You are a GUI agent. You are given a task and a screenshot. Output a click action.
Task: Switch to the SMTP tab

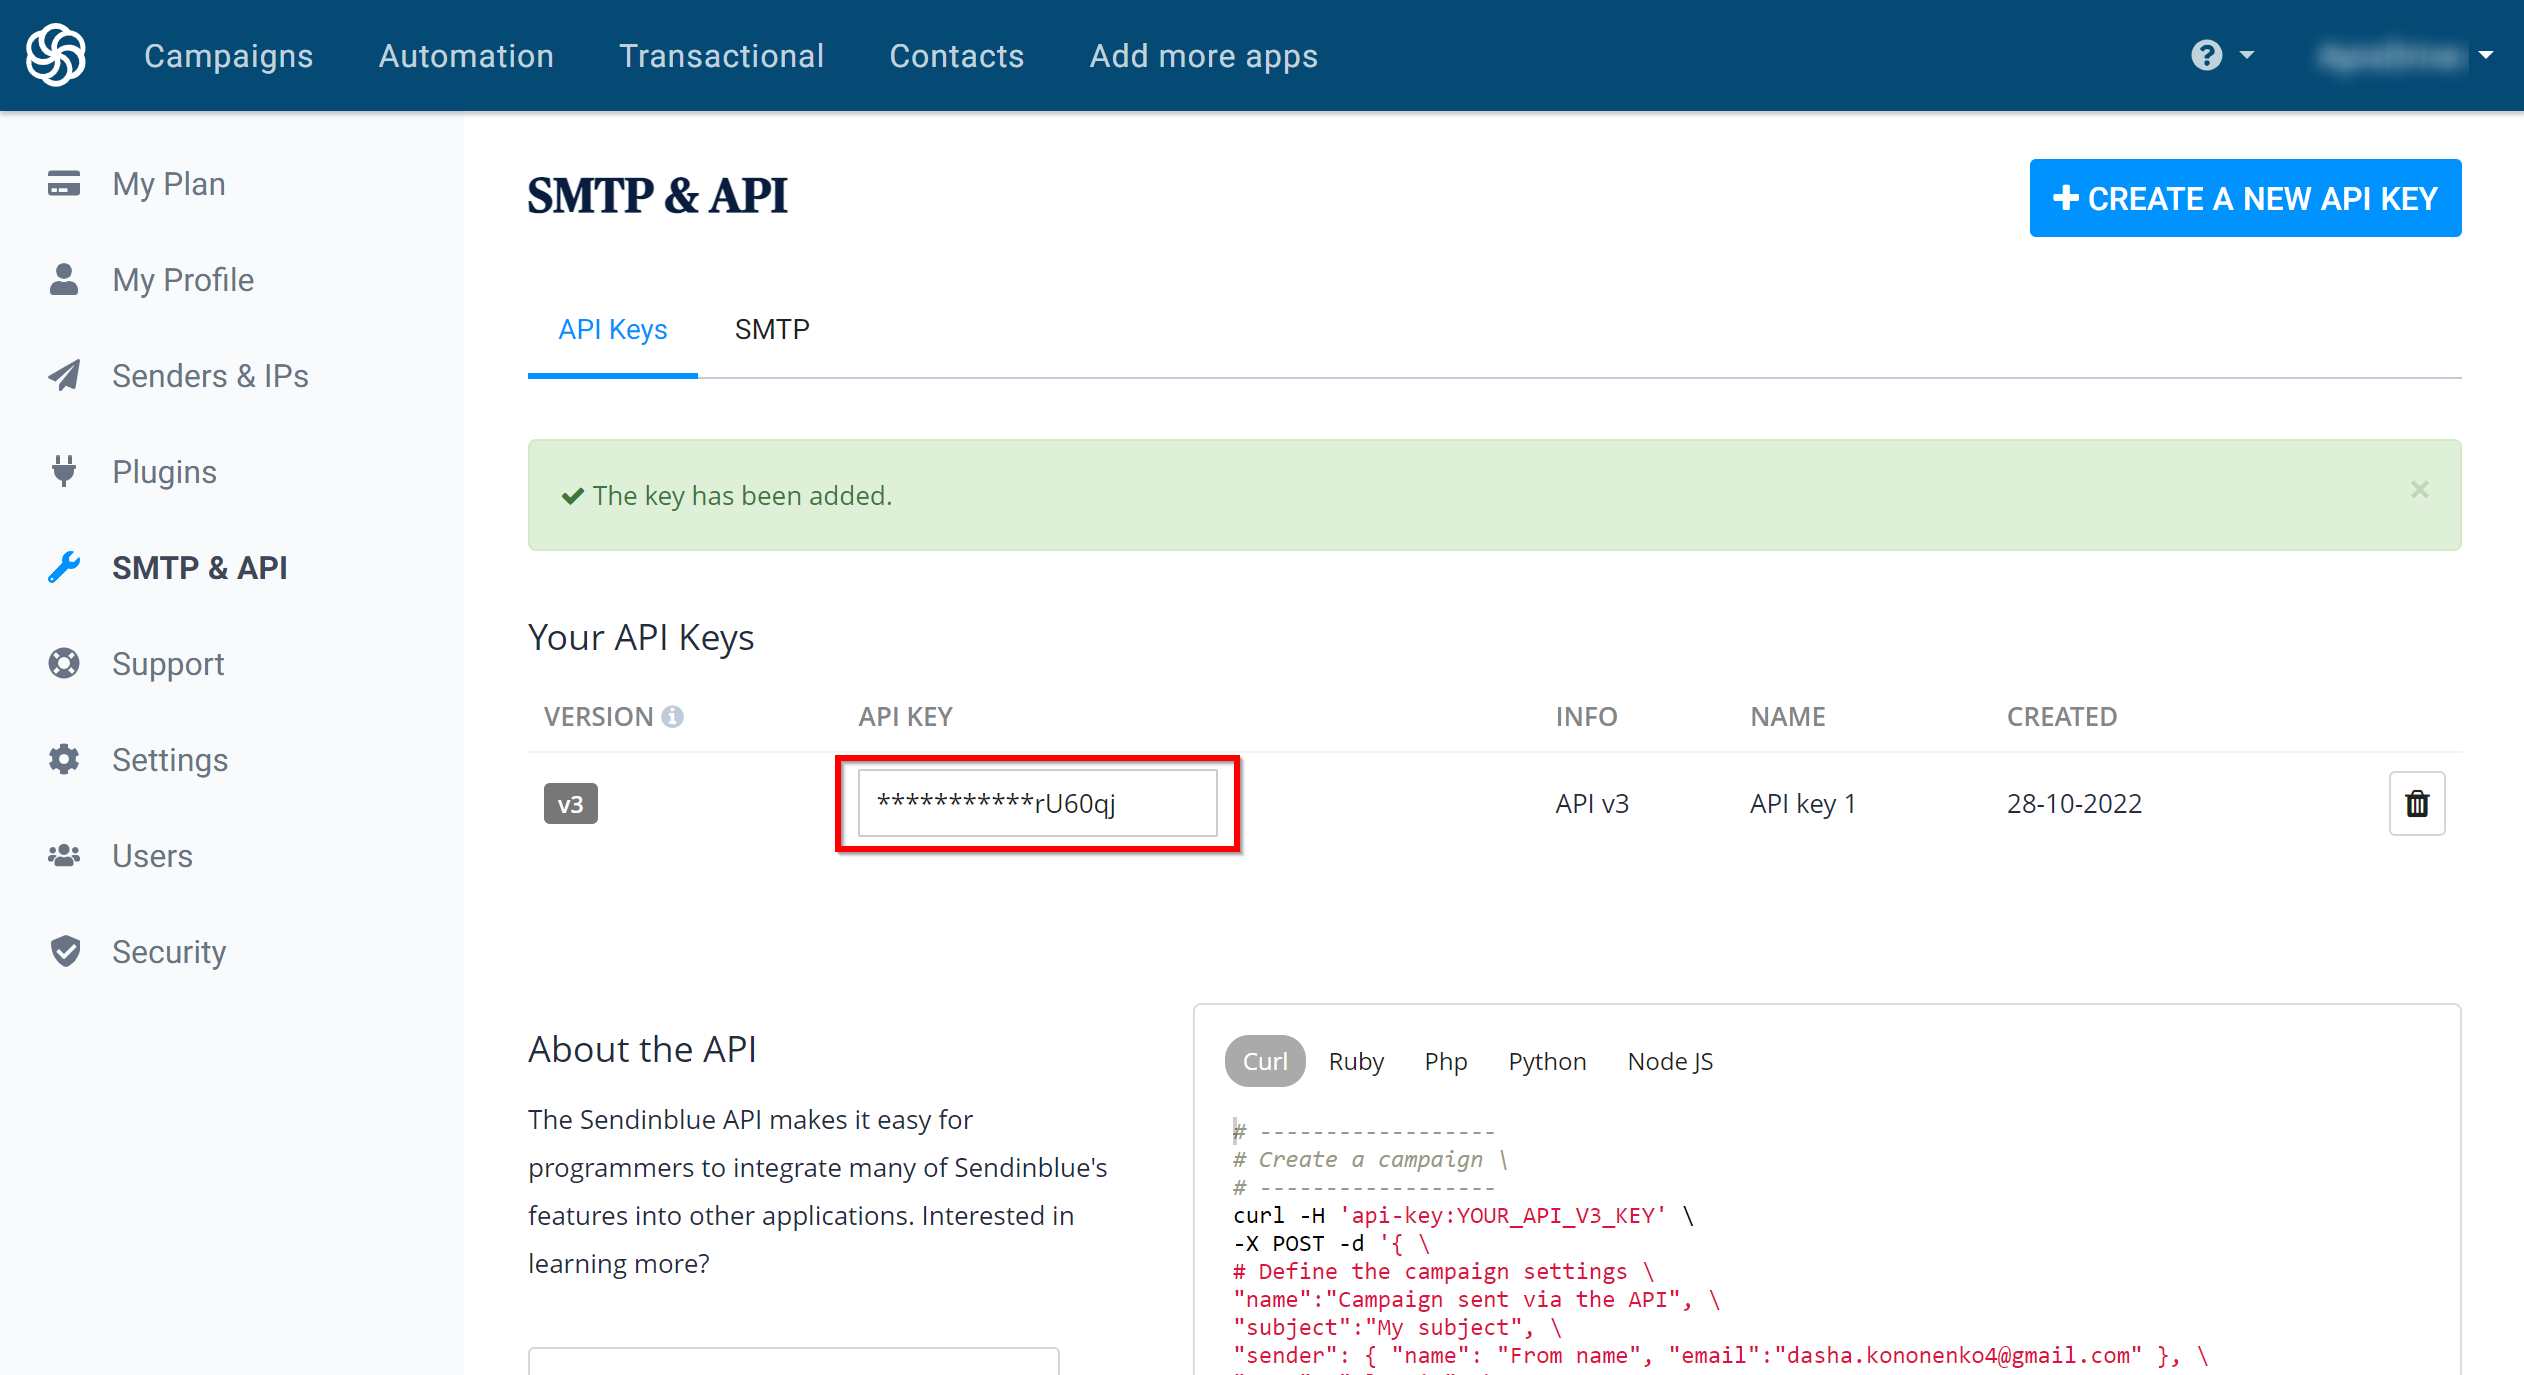(772, 330)
